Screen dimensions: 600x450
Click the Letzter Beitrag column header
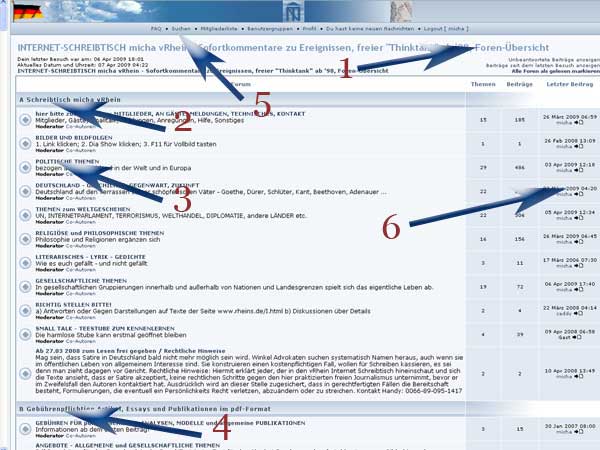pos(570,84)
